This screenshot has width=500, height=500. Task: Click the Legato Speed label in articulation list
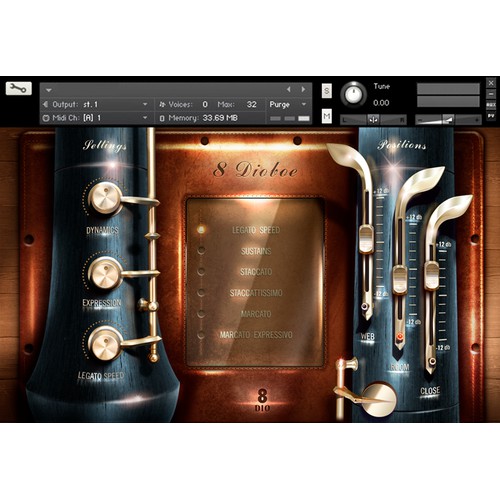pyautogui.click(x=256, y=230)
